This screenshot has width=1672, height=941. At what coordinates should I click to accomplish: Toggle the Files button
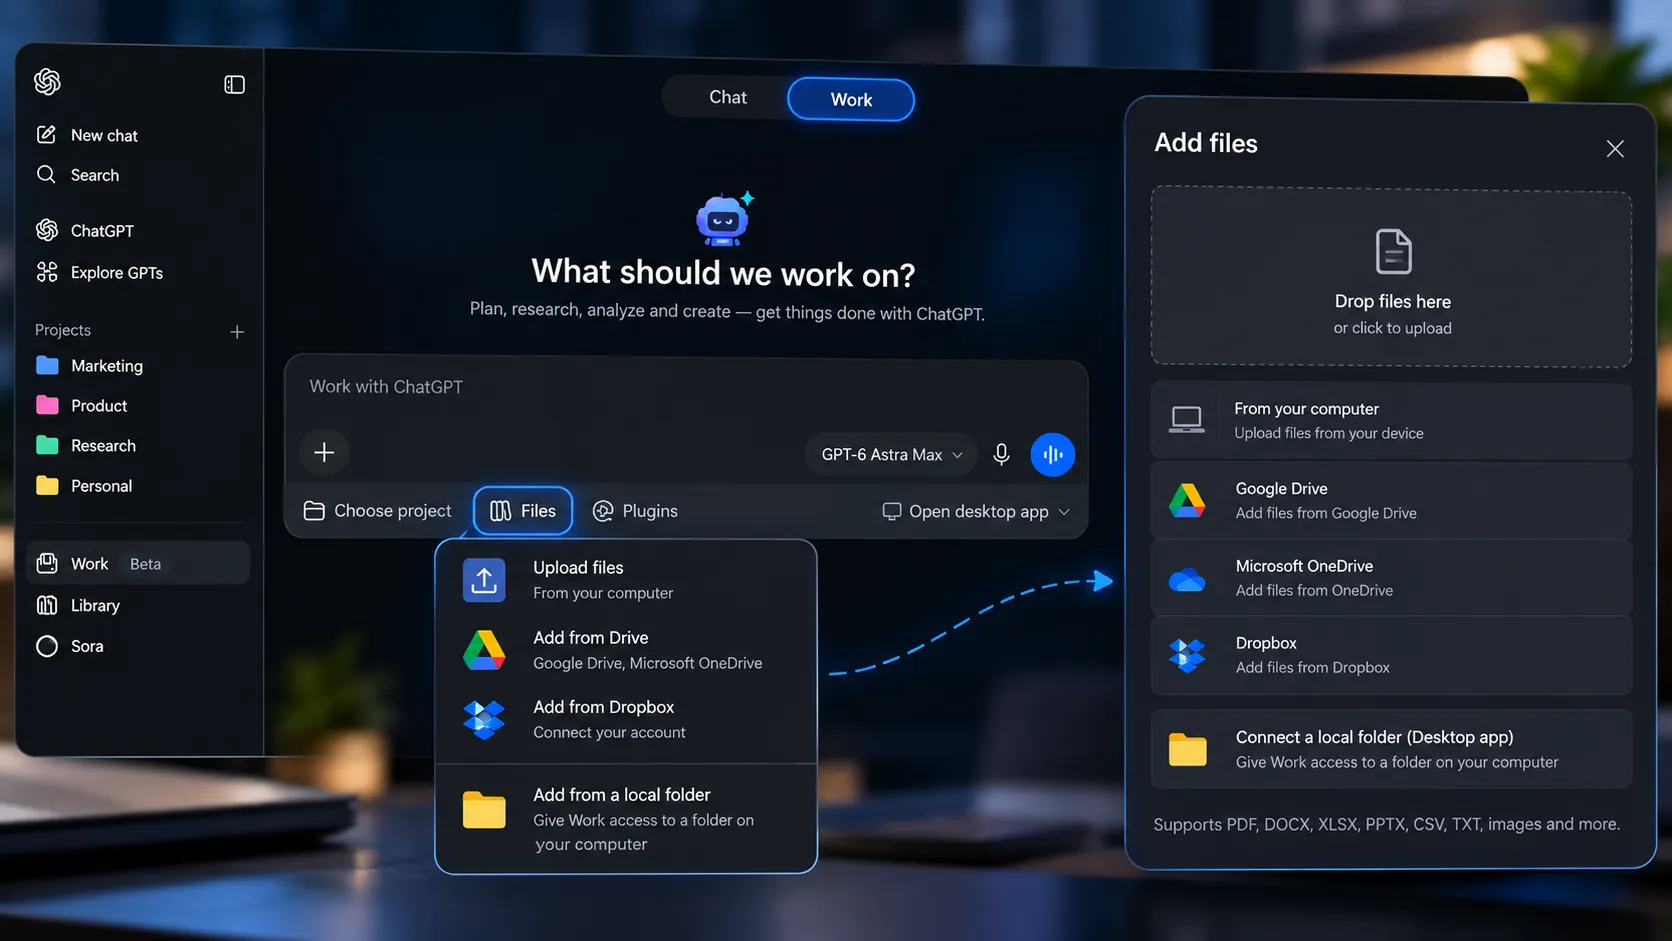(523, 511)
